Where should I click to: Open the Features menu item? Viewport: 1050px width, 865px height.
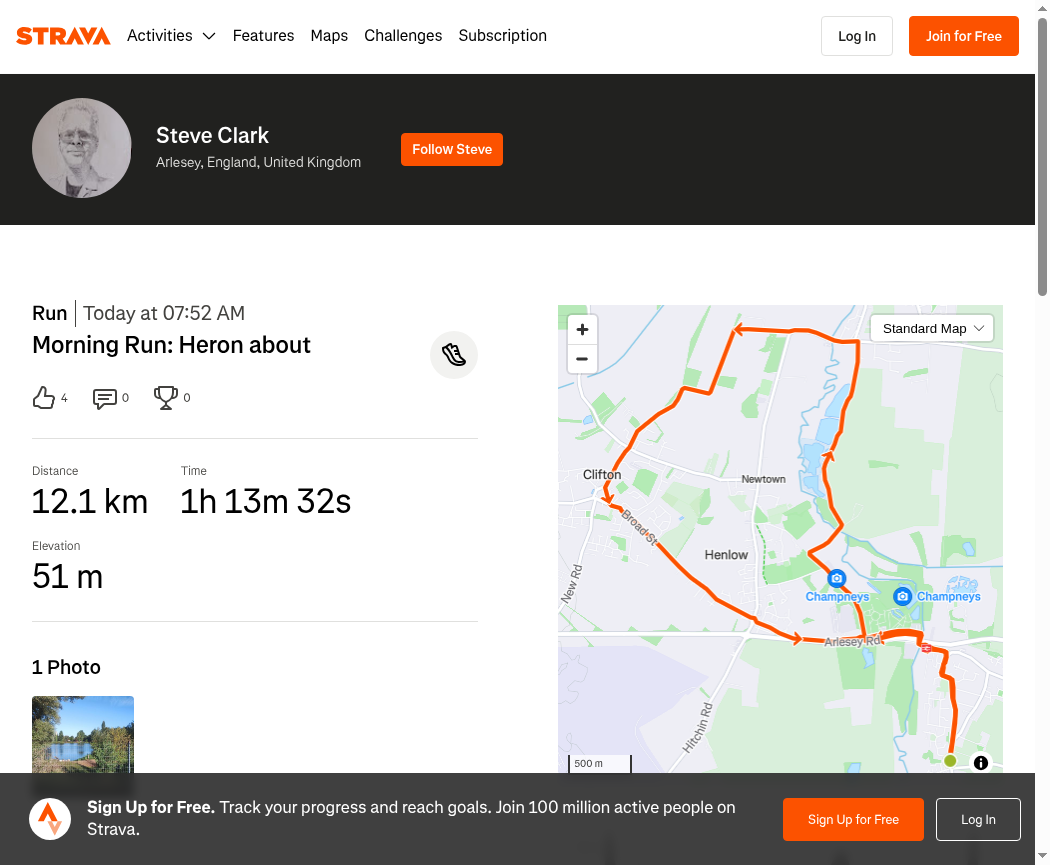tap(263, 35)
